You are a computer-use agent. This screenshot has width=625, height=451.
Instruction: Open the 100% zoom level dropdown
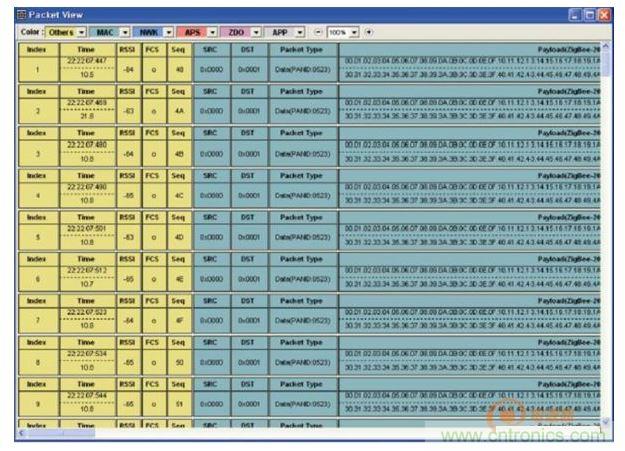pos(354,32)
